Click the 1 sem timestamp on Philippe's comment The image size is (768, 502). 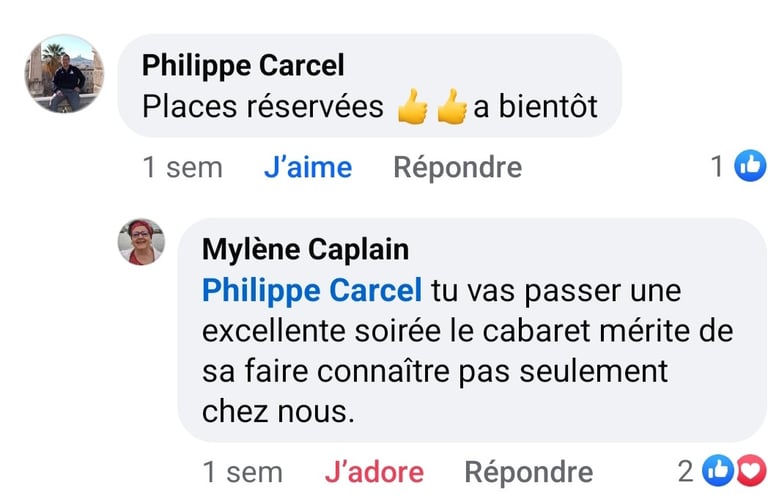tap(182, 167)
